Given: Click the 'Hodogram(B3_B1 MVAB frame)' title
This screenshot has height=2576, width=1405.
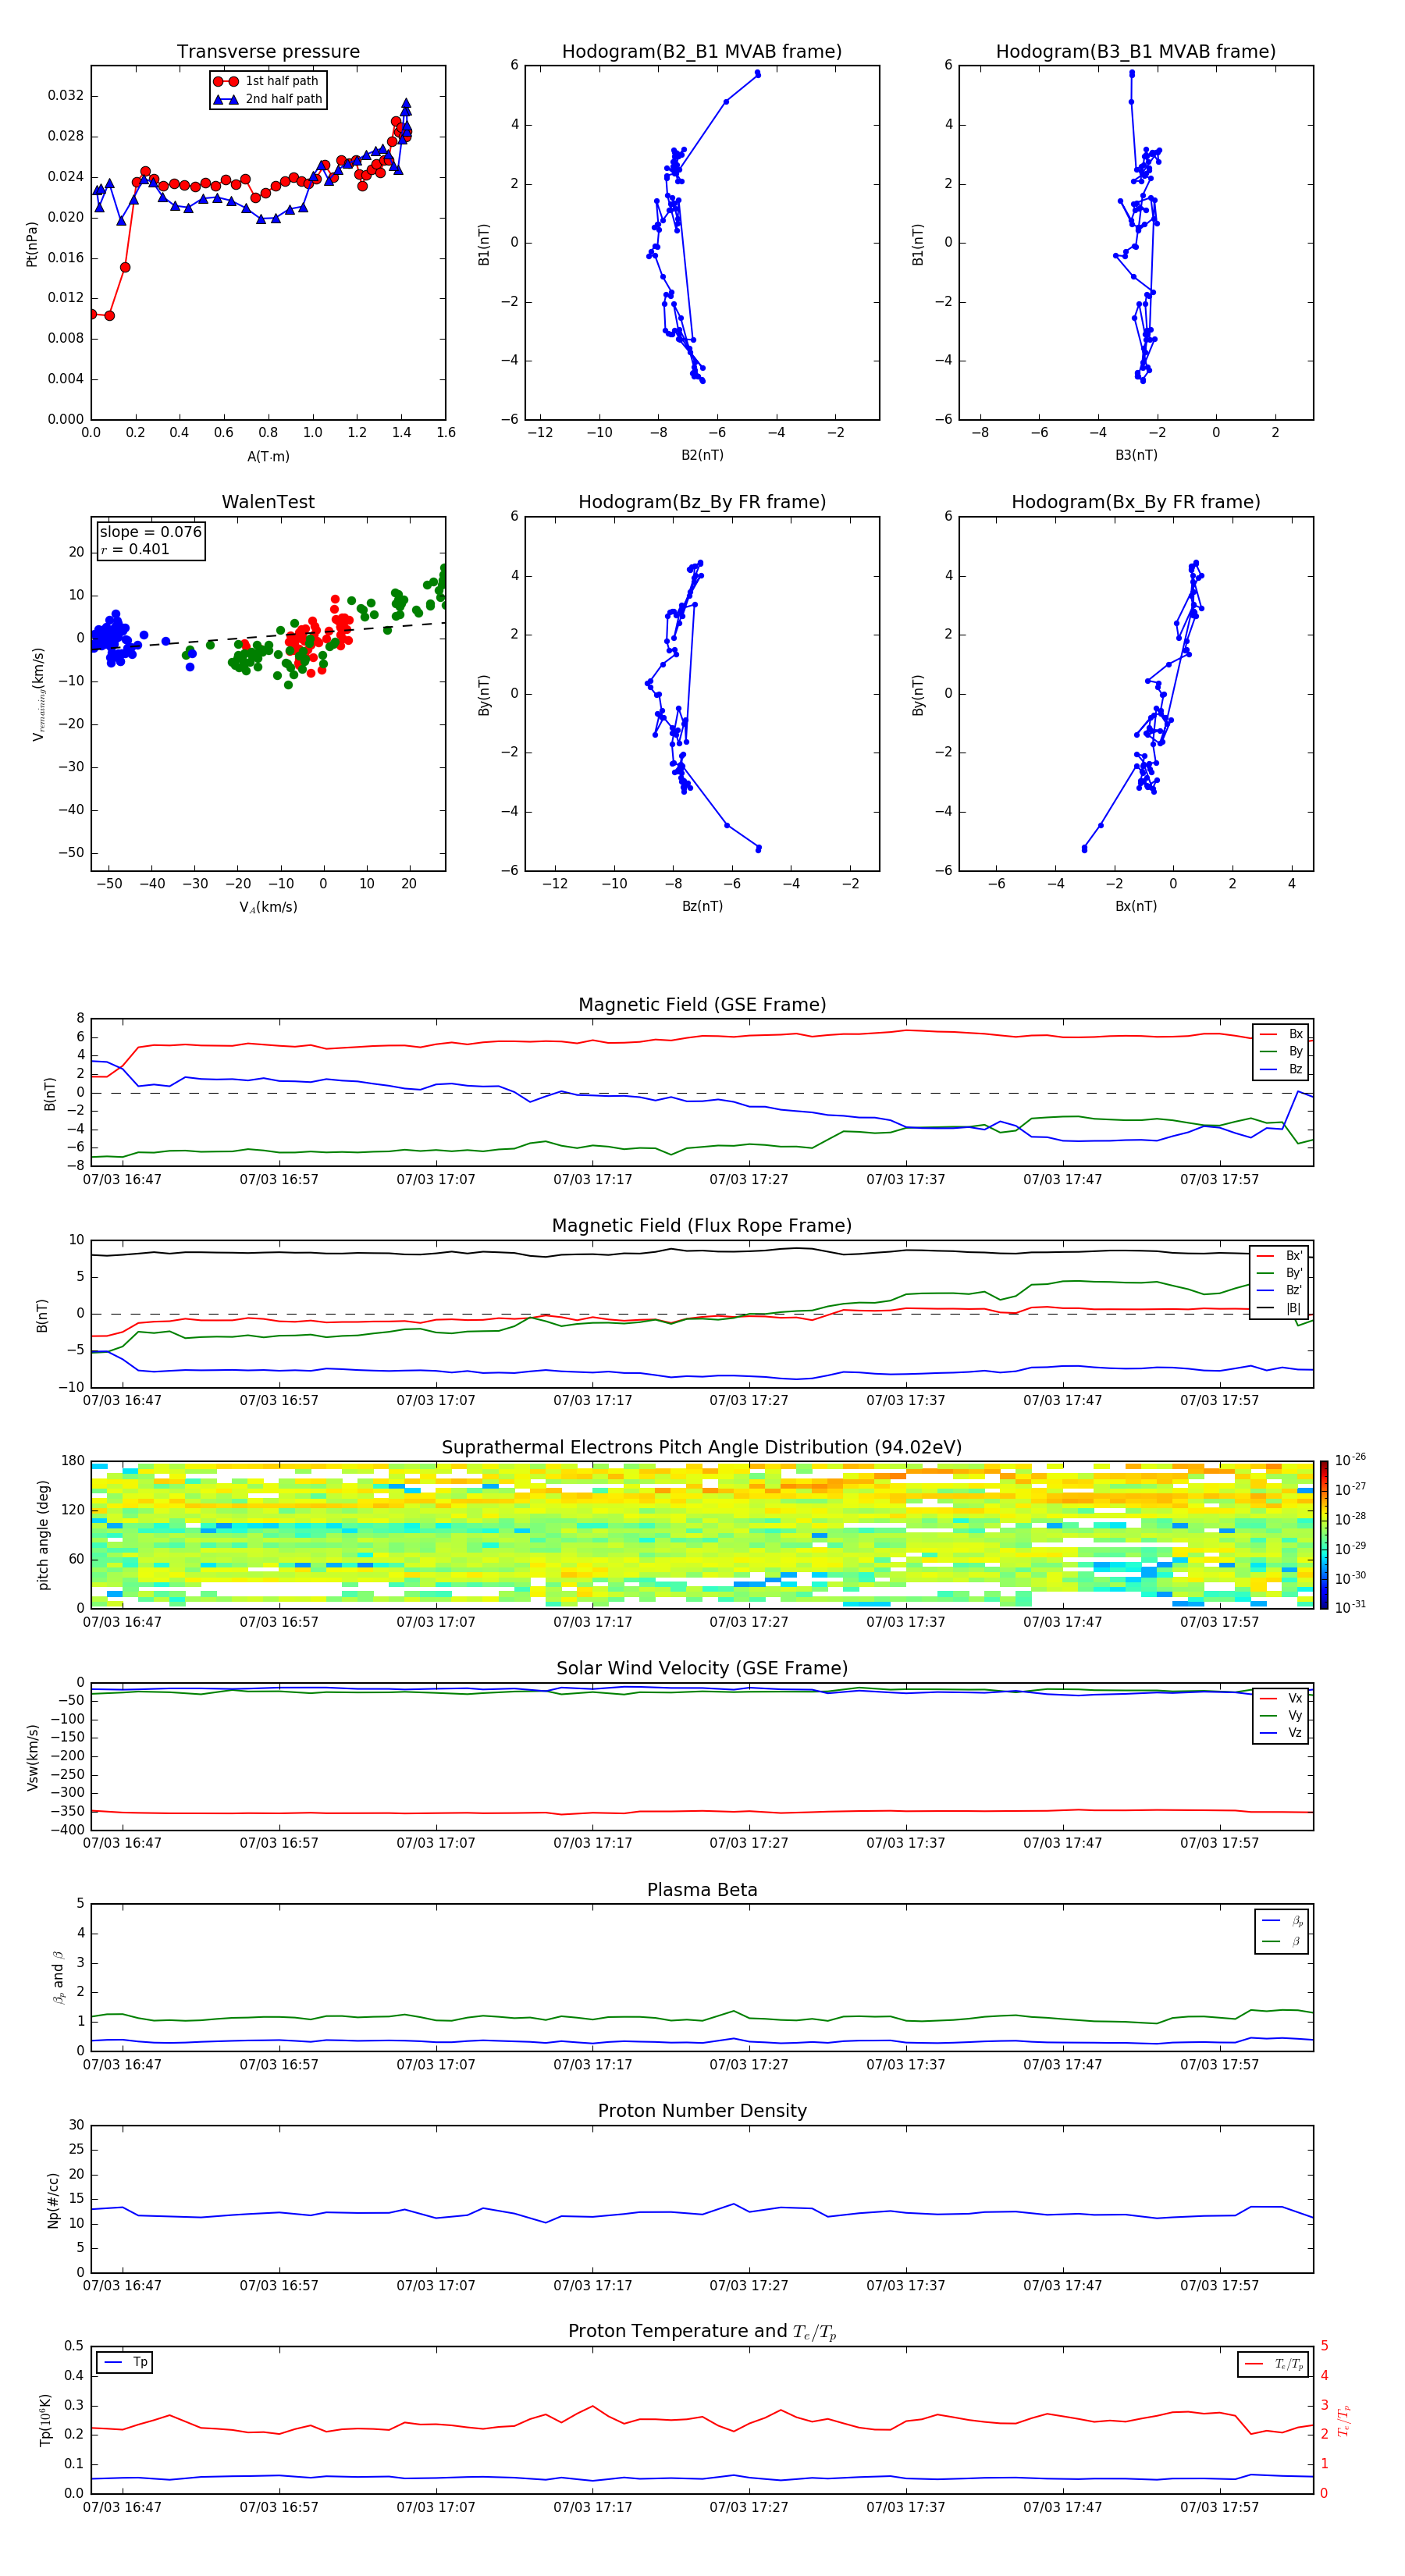Looking at the screenshot, I should tap(1136, 51).
